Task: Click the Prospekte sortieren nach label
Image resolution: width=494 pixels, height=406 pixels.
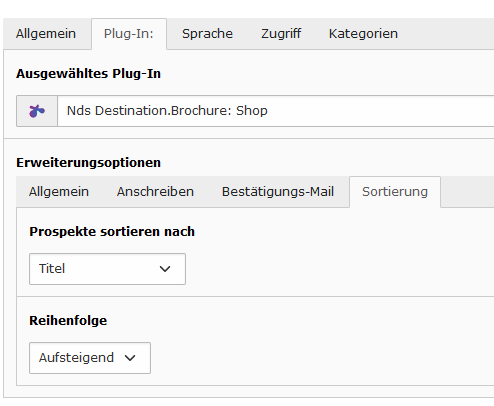Action: pyautogui.click(x=112, y=231)
